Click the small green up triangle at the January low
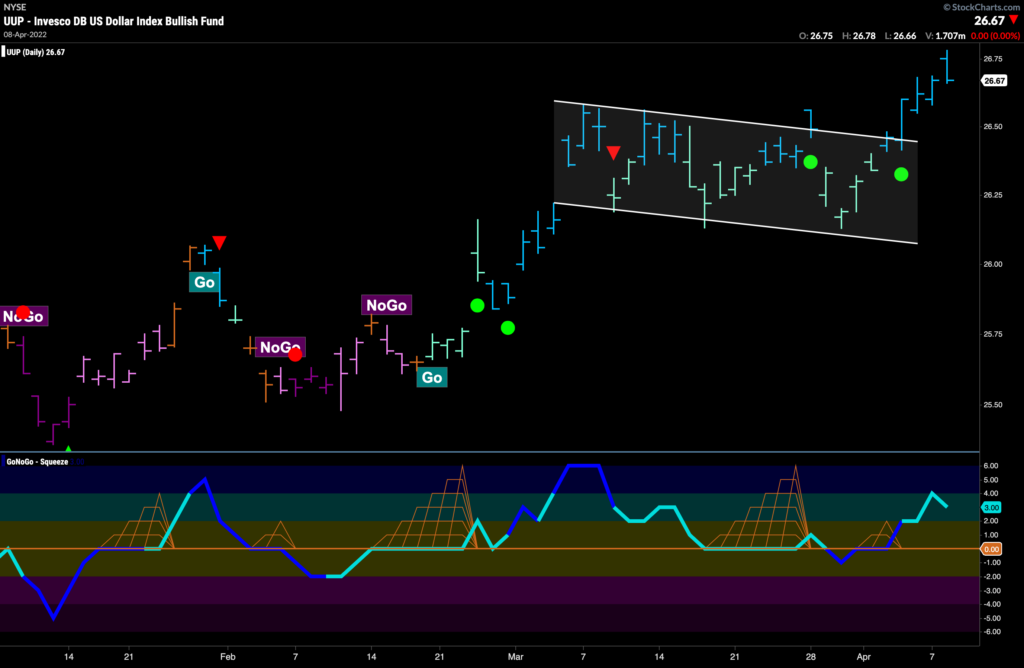 point(69,449)
